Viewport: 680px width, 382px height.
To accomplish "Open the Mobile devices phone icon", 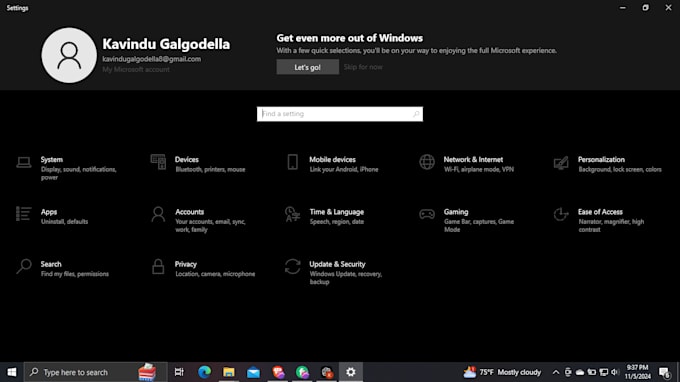I will point(292,162).
